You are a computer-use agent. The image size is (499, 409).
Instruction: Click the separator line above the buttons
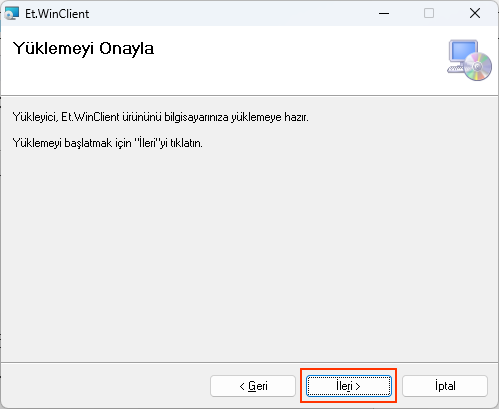point(249,362)
